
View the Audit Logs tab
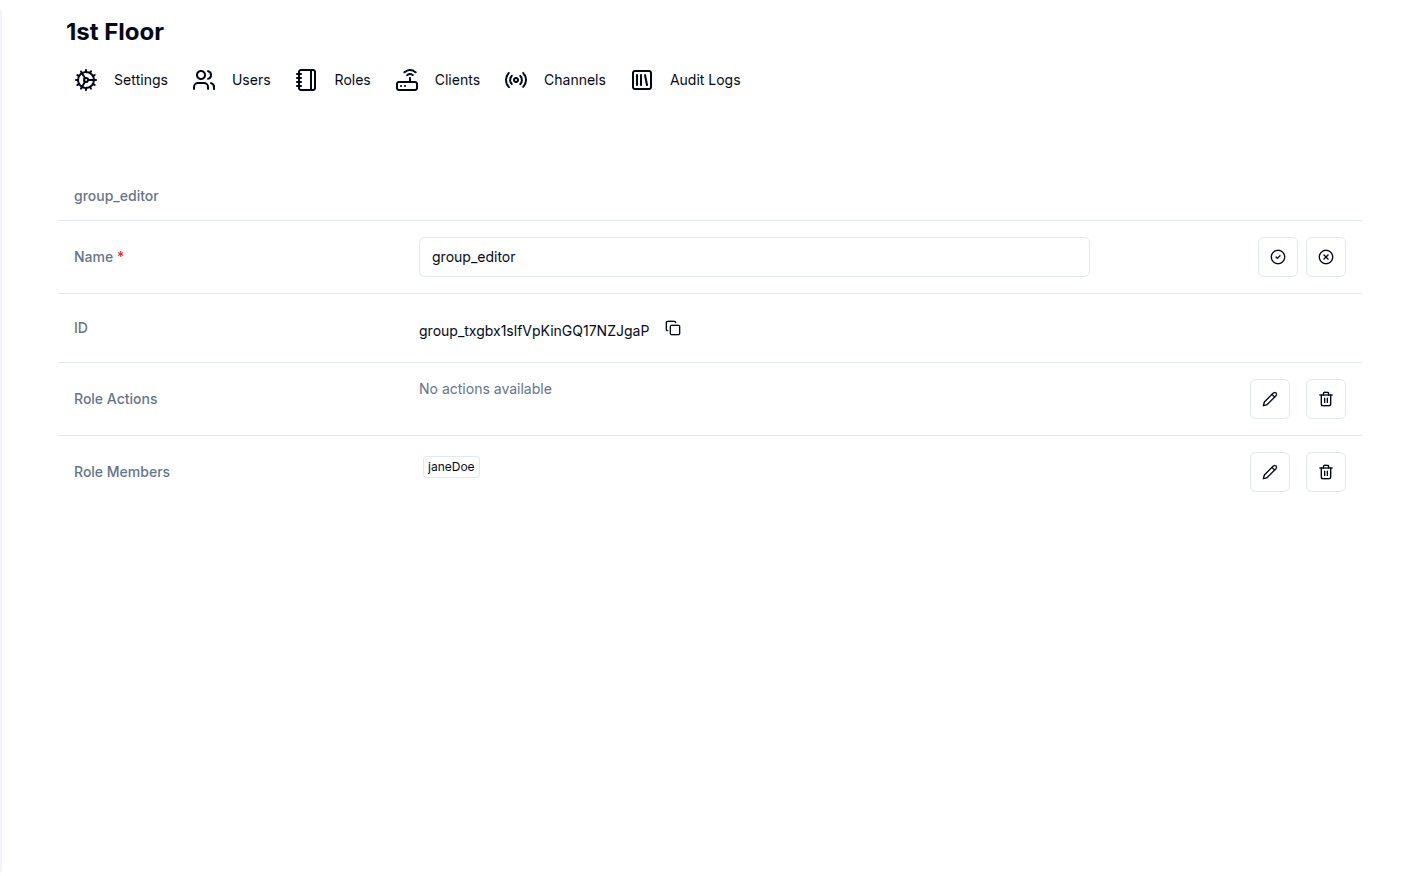685,80
